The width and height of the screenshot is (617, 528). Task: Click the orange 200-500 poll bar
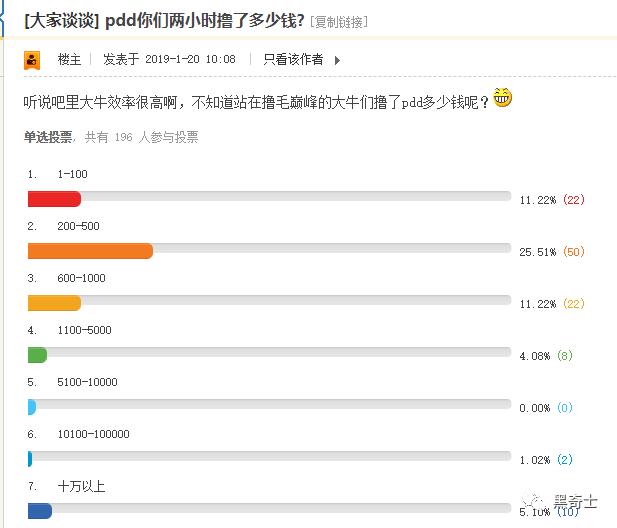click(90, 251)
